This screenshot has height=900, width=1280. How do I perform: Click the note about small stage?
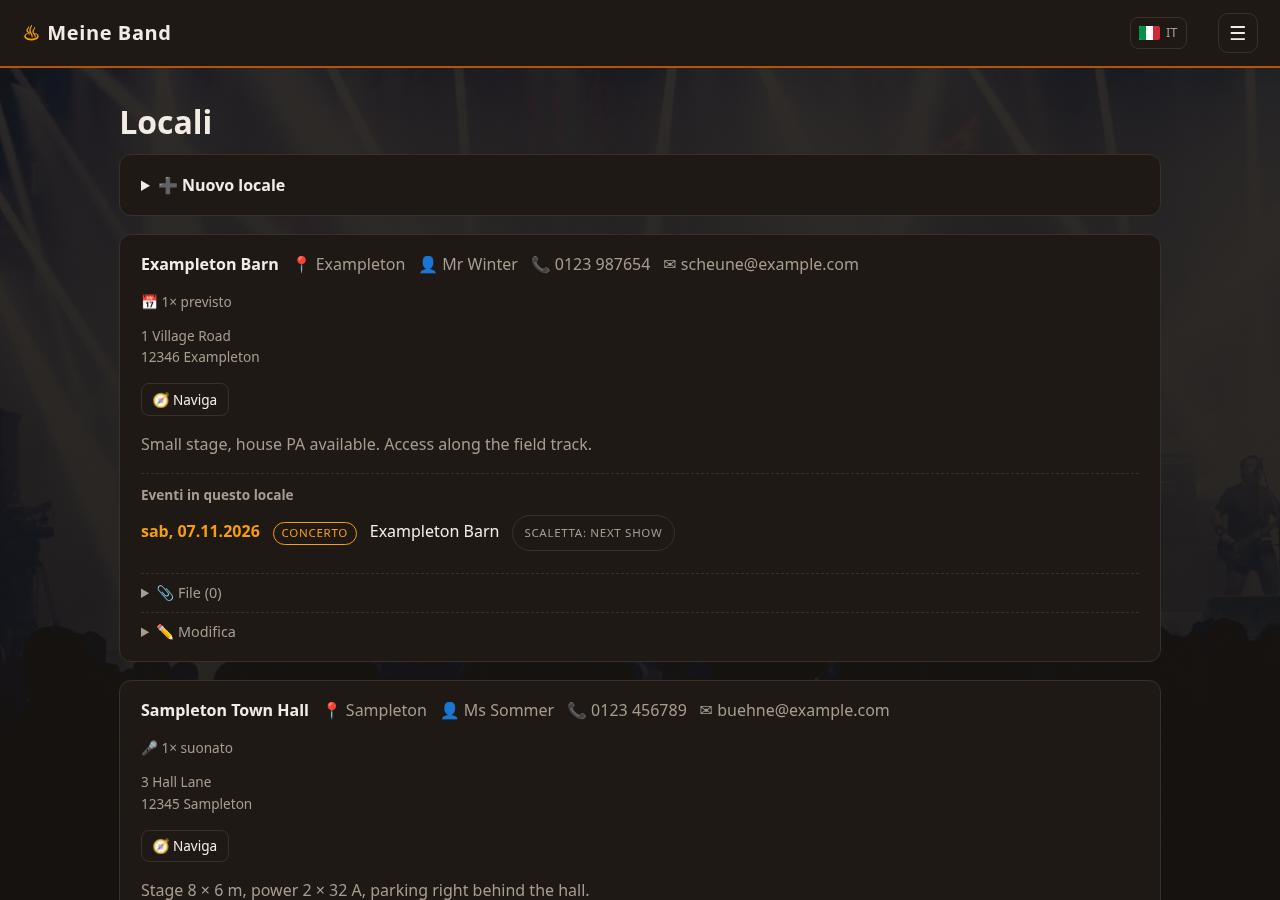366,444
